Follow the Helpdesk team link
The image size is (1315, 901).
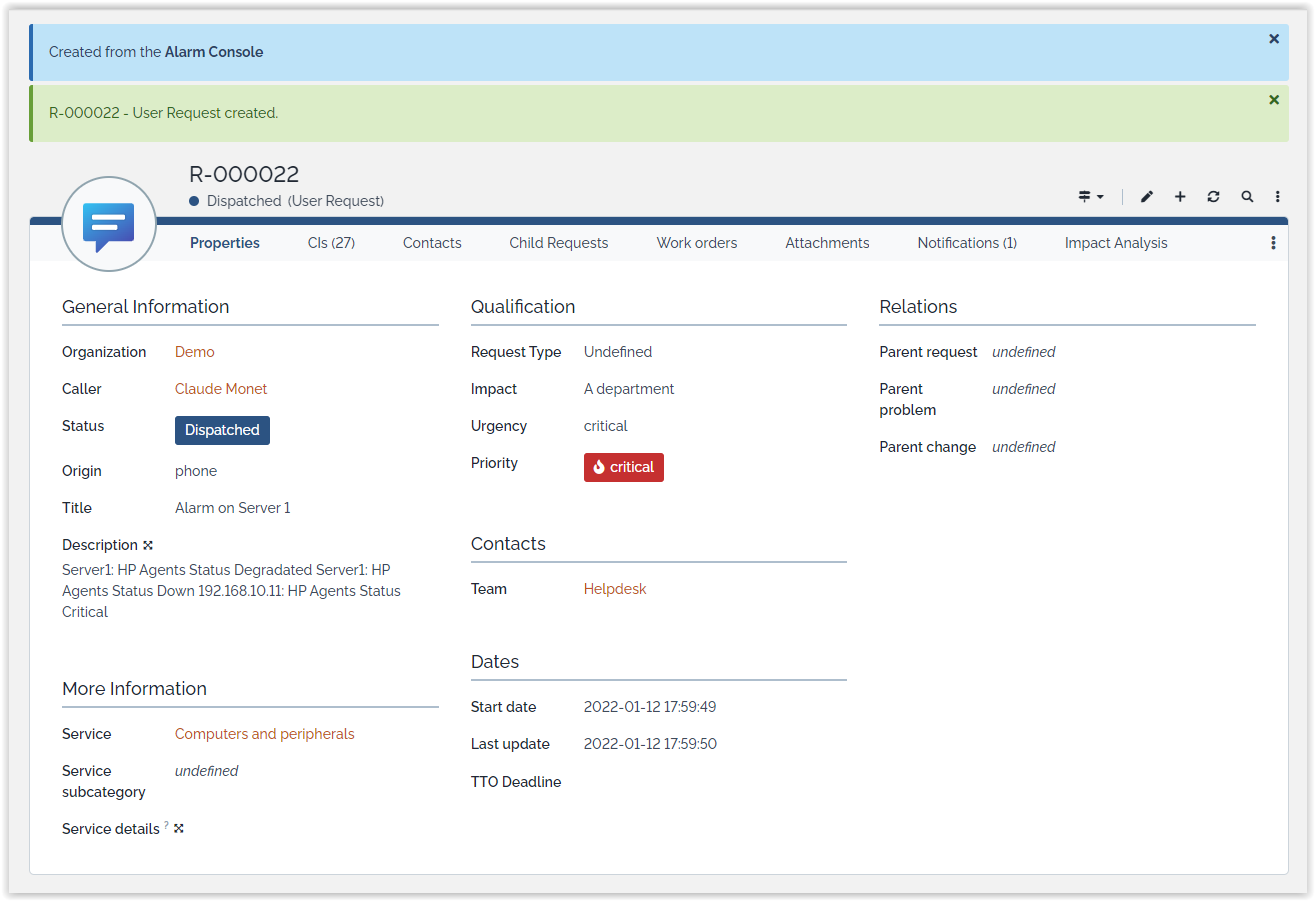615,589
